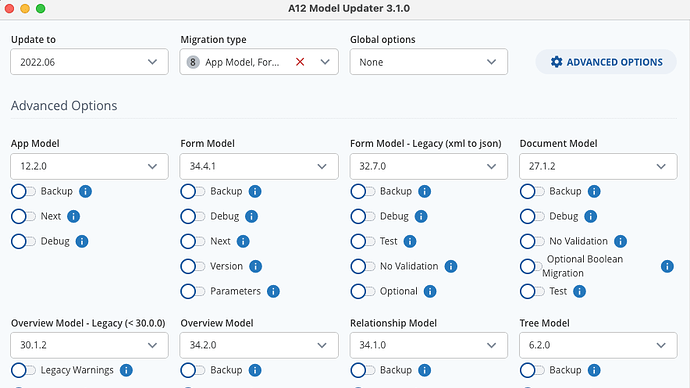Click the Relationship Model label
The height and width of the screenshot is (388, 690).
click(x=393, y=323)
